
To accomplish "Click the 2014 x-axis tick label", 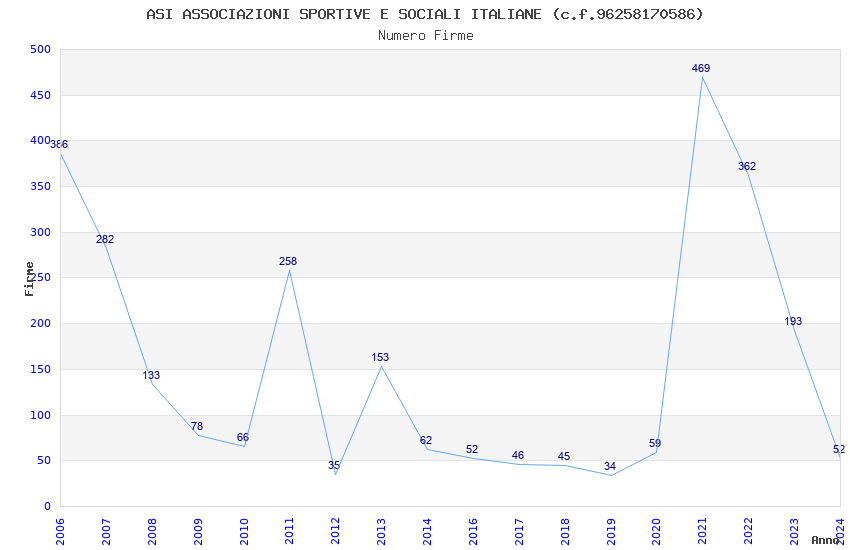I will click(427, 531).
